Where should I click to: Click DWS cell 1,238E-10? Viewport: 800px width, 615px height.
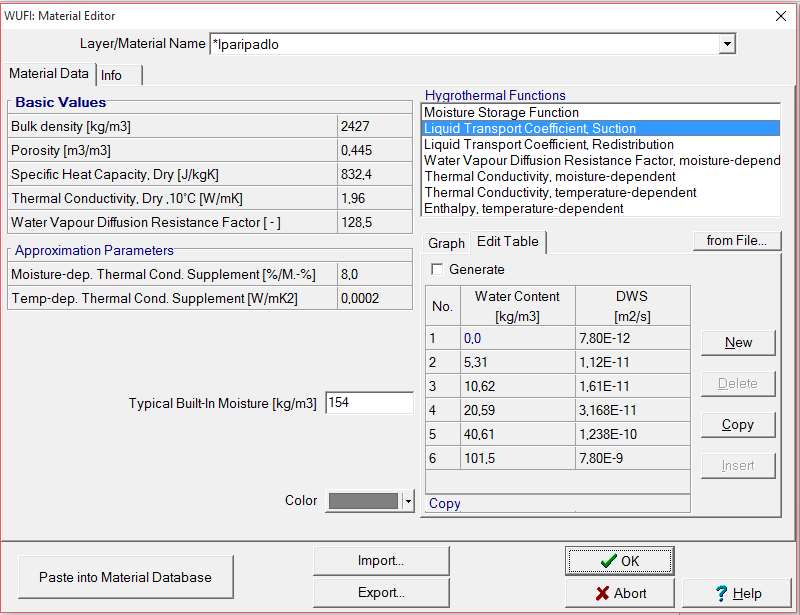(x=633, y=434)
